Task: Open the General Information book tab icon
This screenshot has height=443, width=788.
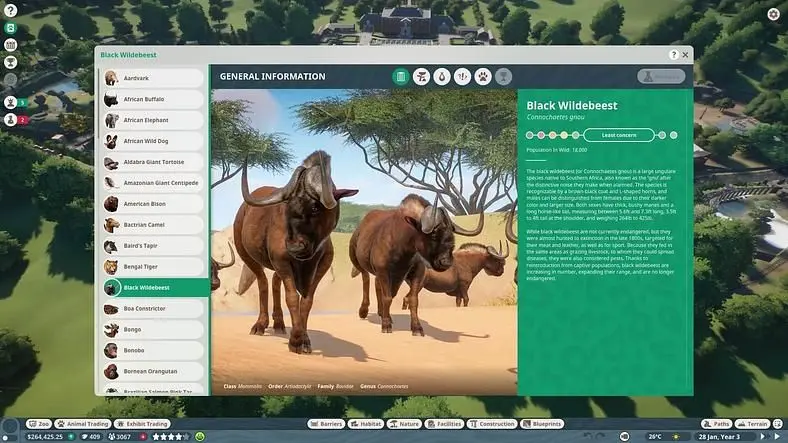Action: pos(401,77)
